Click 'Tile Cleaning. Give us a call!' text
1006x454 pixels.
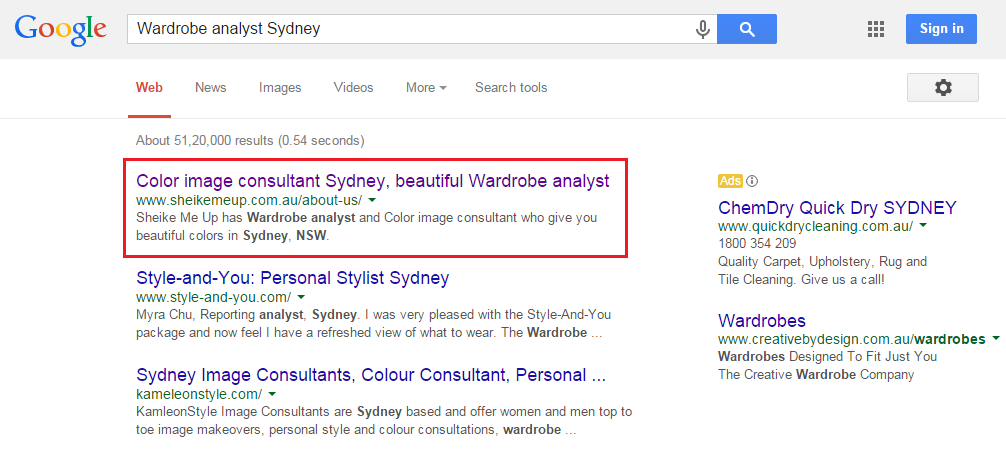(x=801, y=280)
